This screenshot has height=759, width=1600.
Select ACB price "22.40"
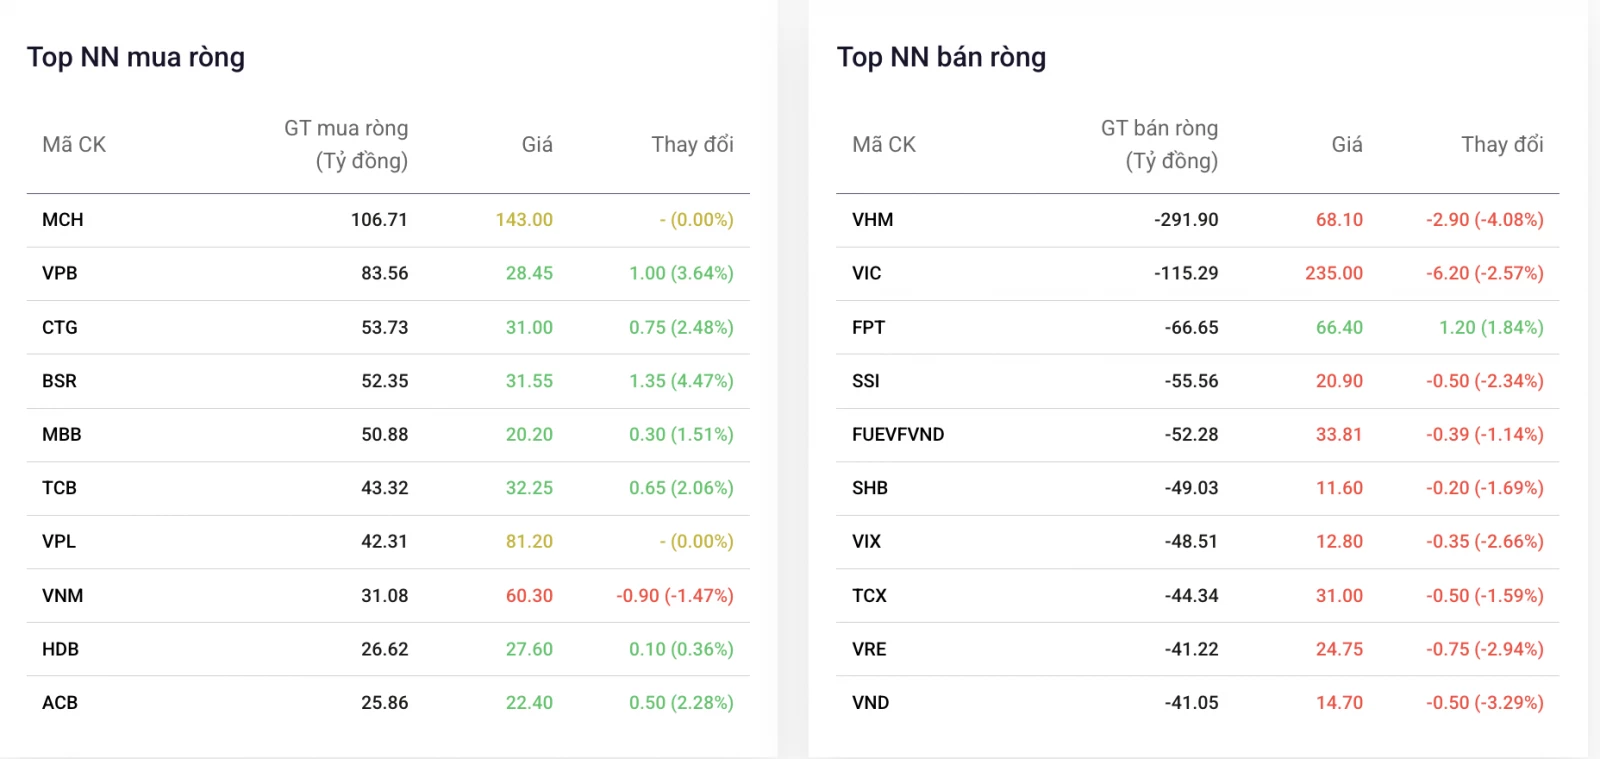click(529, 702)
